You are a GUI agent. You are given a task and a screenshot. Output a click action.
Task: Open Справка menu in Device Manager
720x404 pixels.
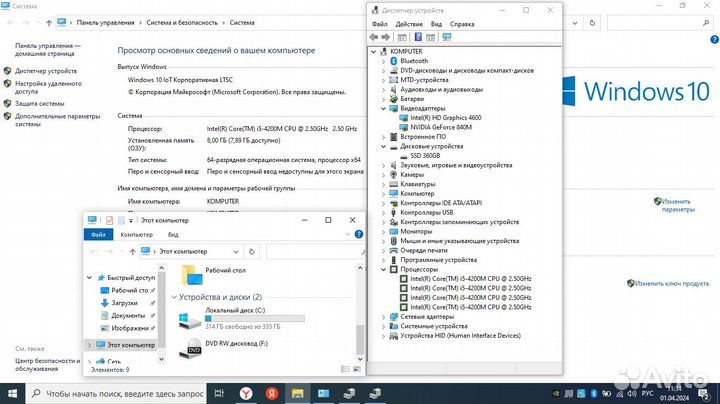[x=462, y=24]
